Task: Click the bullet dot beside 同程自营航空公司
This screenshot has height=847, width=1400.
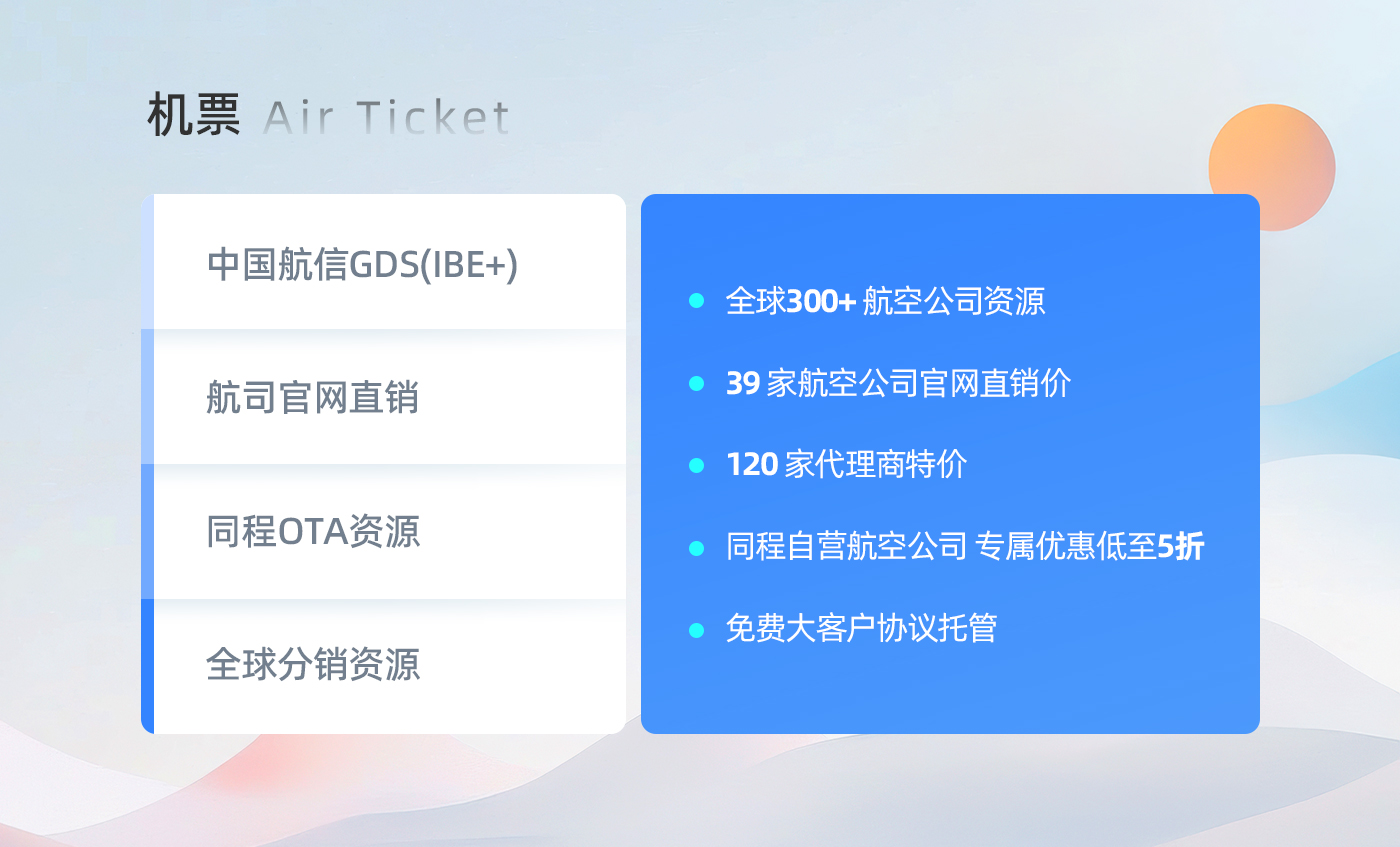Action: [x=697, y=547]
